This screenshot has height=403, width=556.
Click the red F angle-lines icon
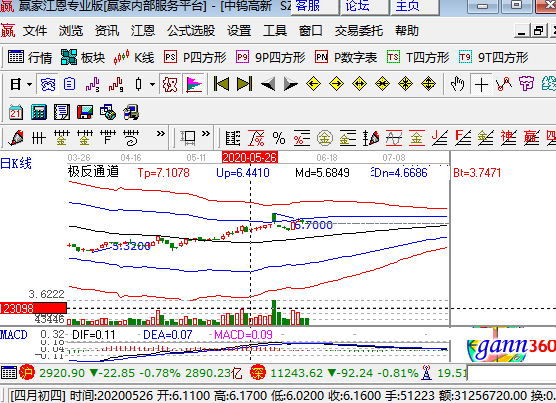(463, 138)
